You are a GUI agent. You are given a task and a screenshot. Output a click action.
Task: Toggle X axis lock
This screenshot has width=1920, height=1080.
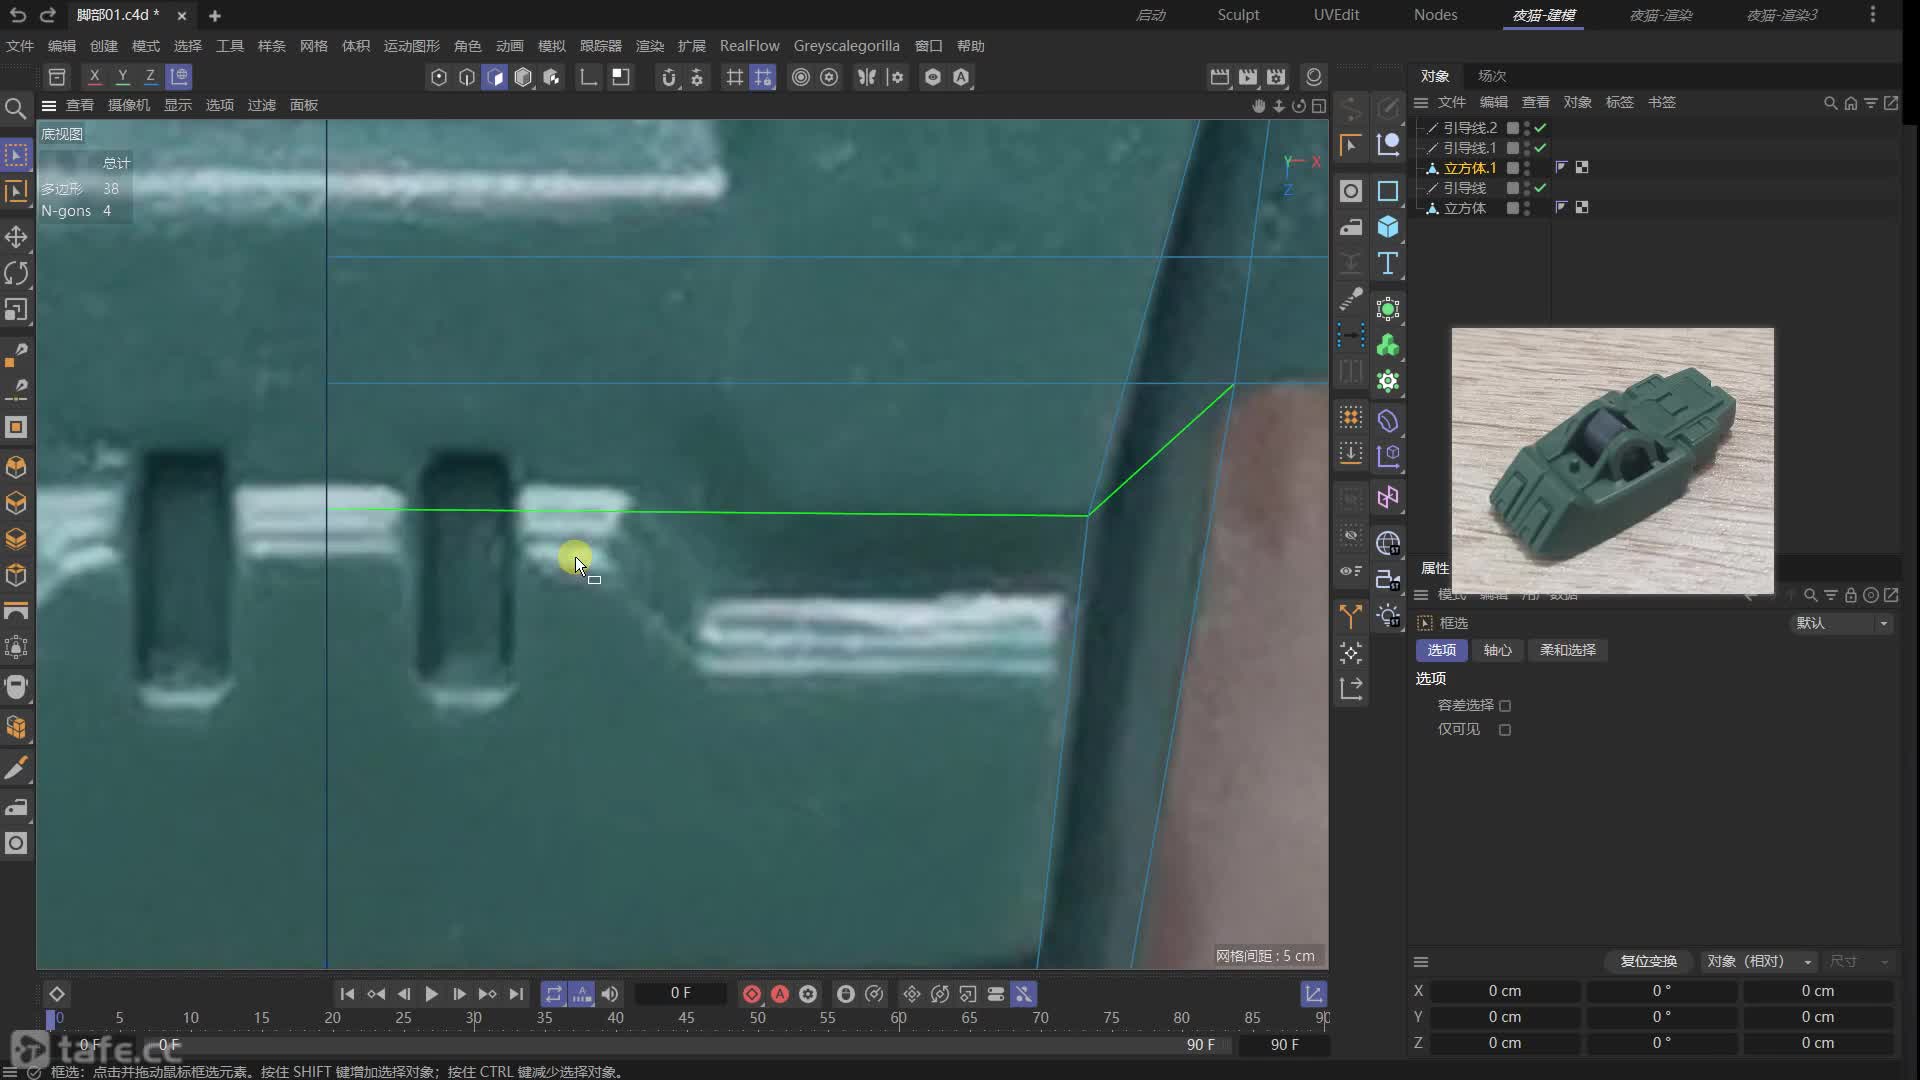pos(95,76)
